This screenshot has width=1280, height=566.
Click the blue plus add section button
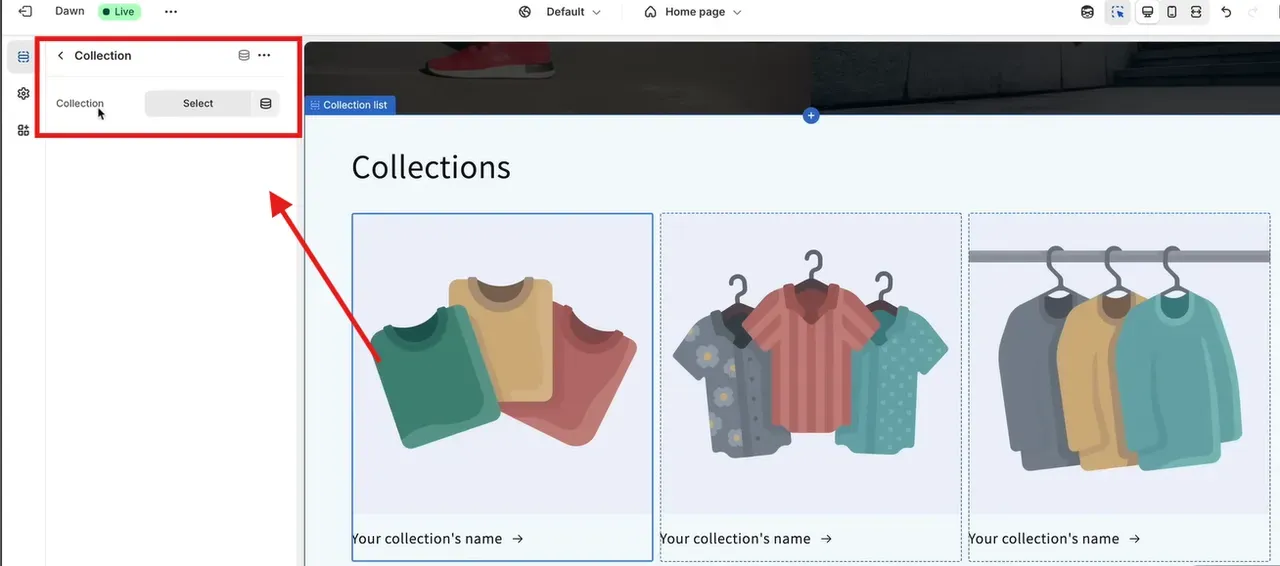(x=811, y=116)
